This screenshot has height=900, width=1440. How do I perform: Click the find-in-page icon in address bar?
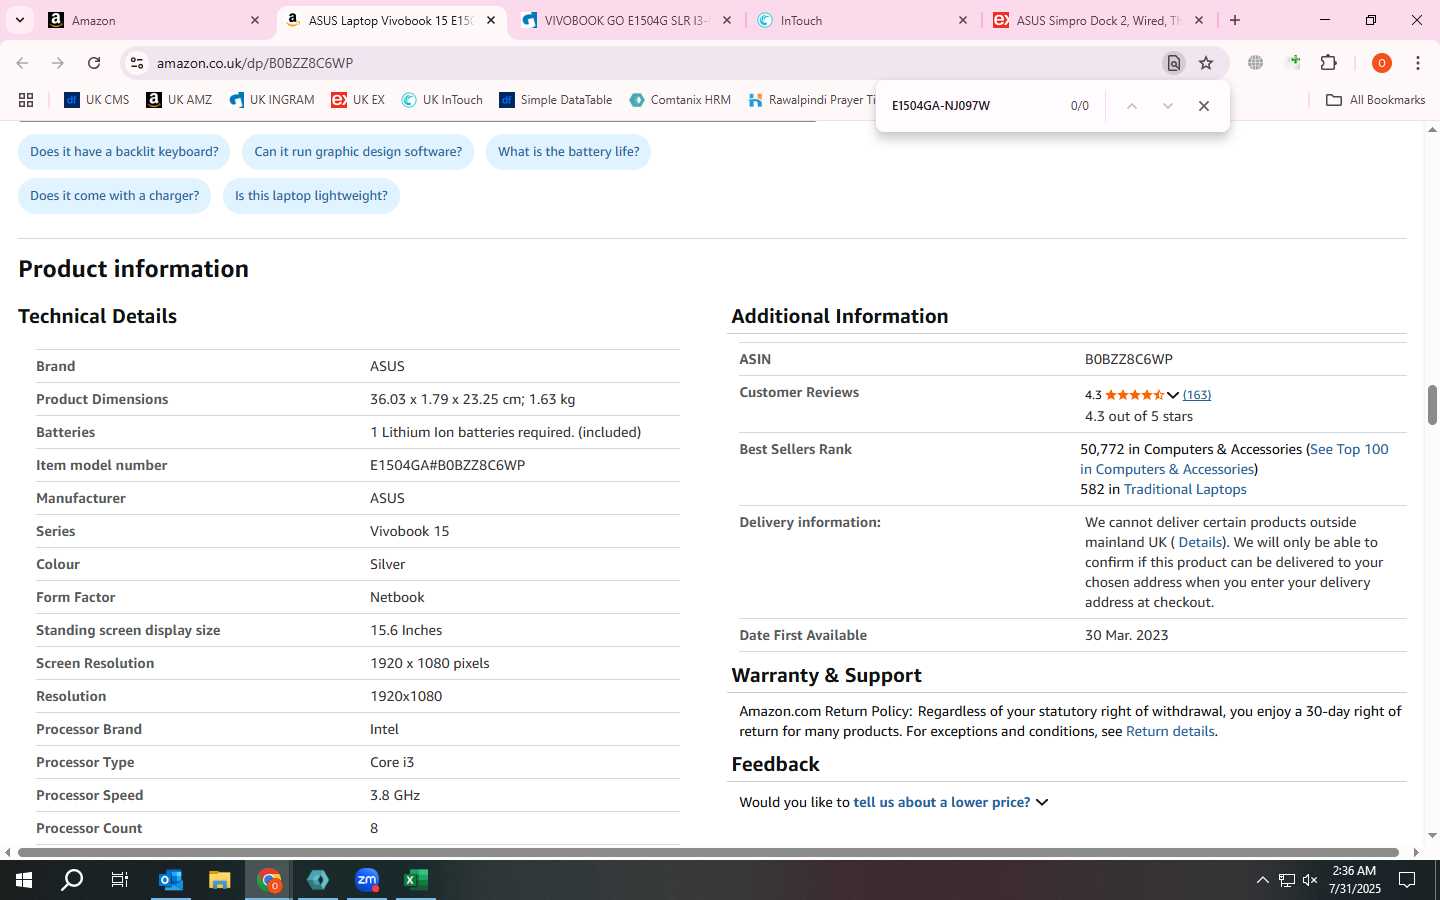click(x=1174, y=63)
